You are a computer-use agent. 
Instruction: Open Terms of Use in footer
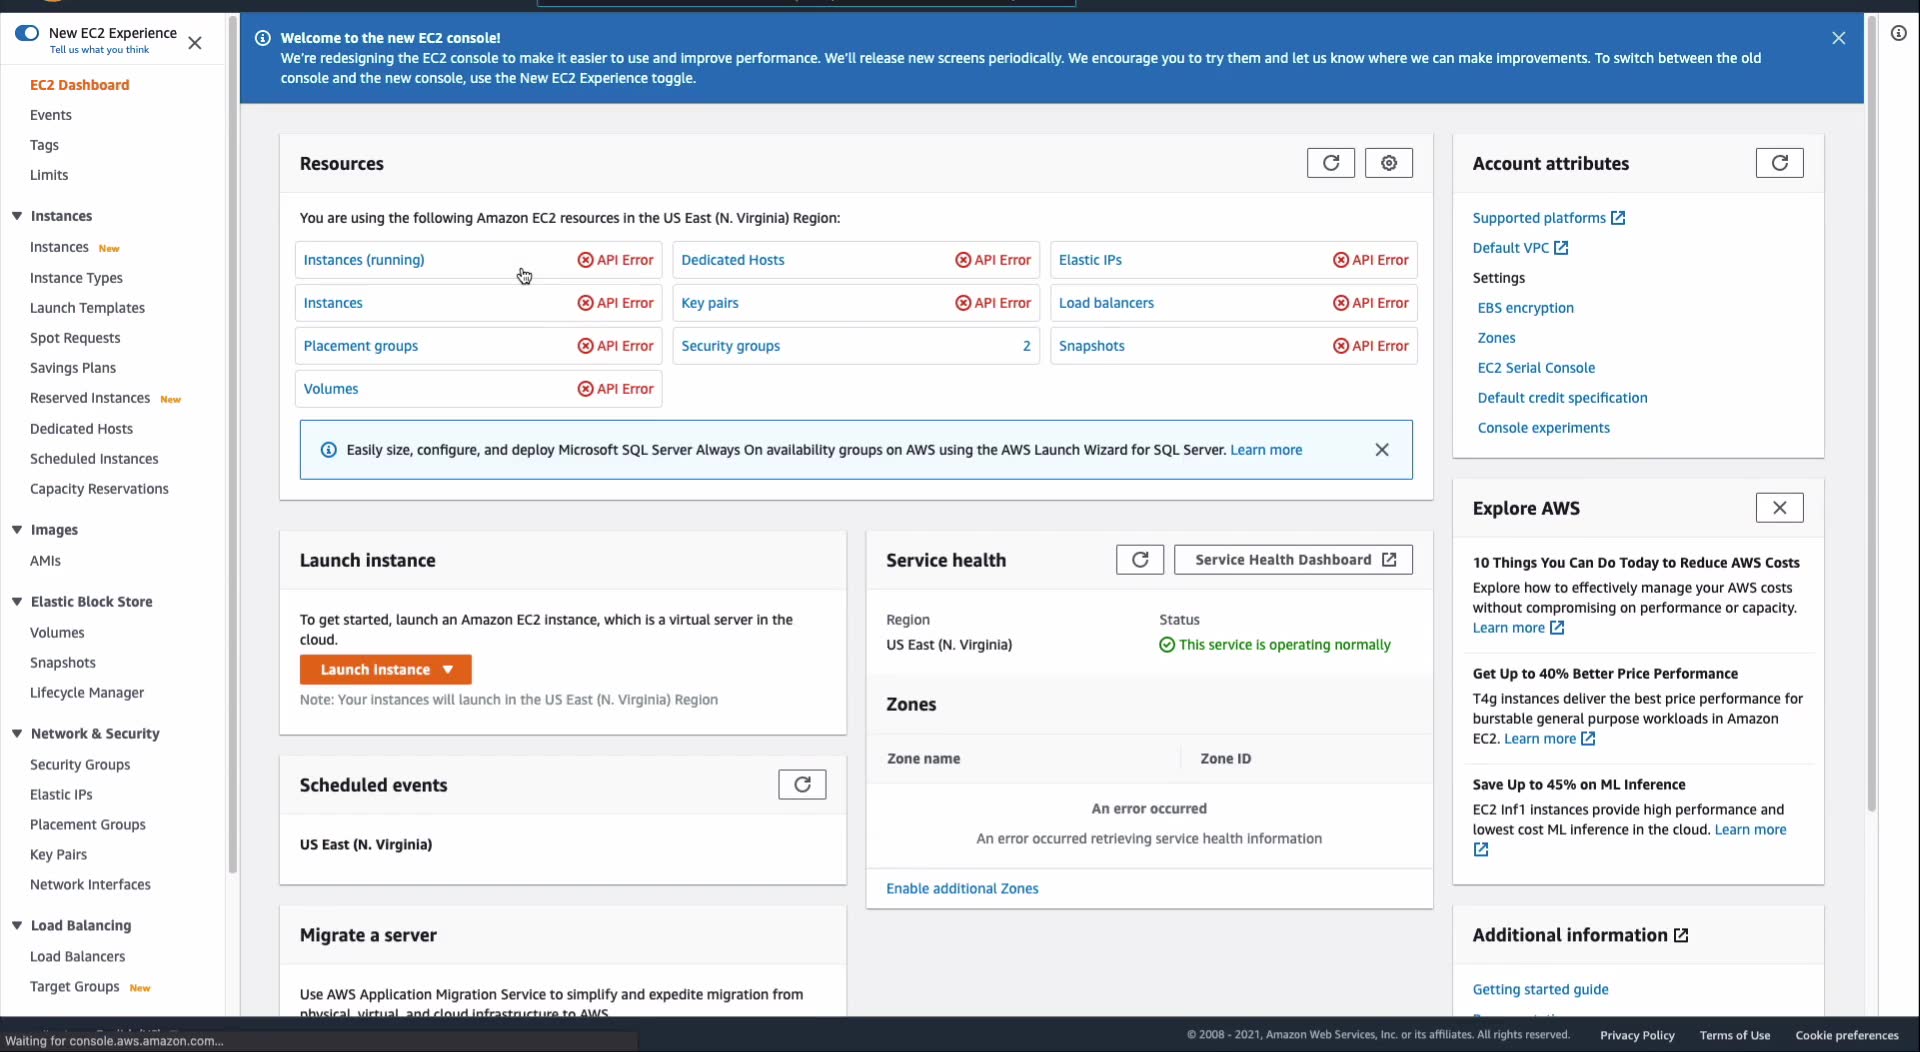tap(1735, 1036)
